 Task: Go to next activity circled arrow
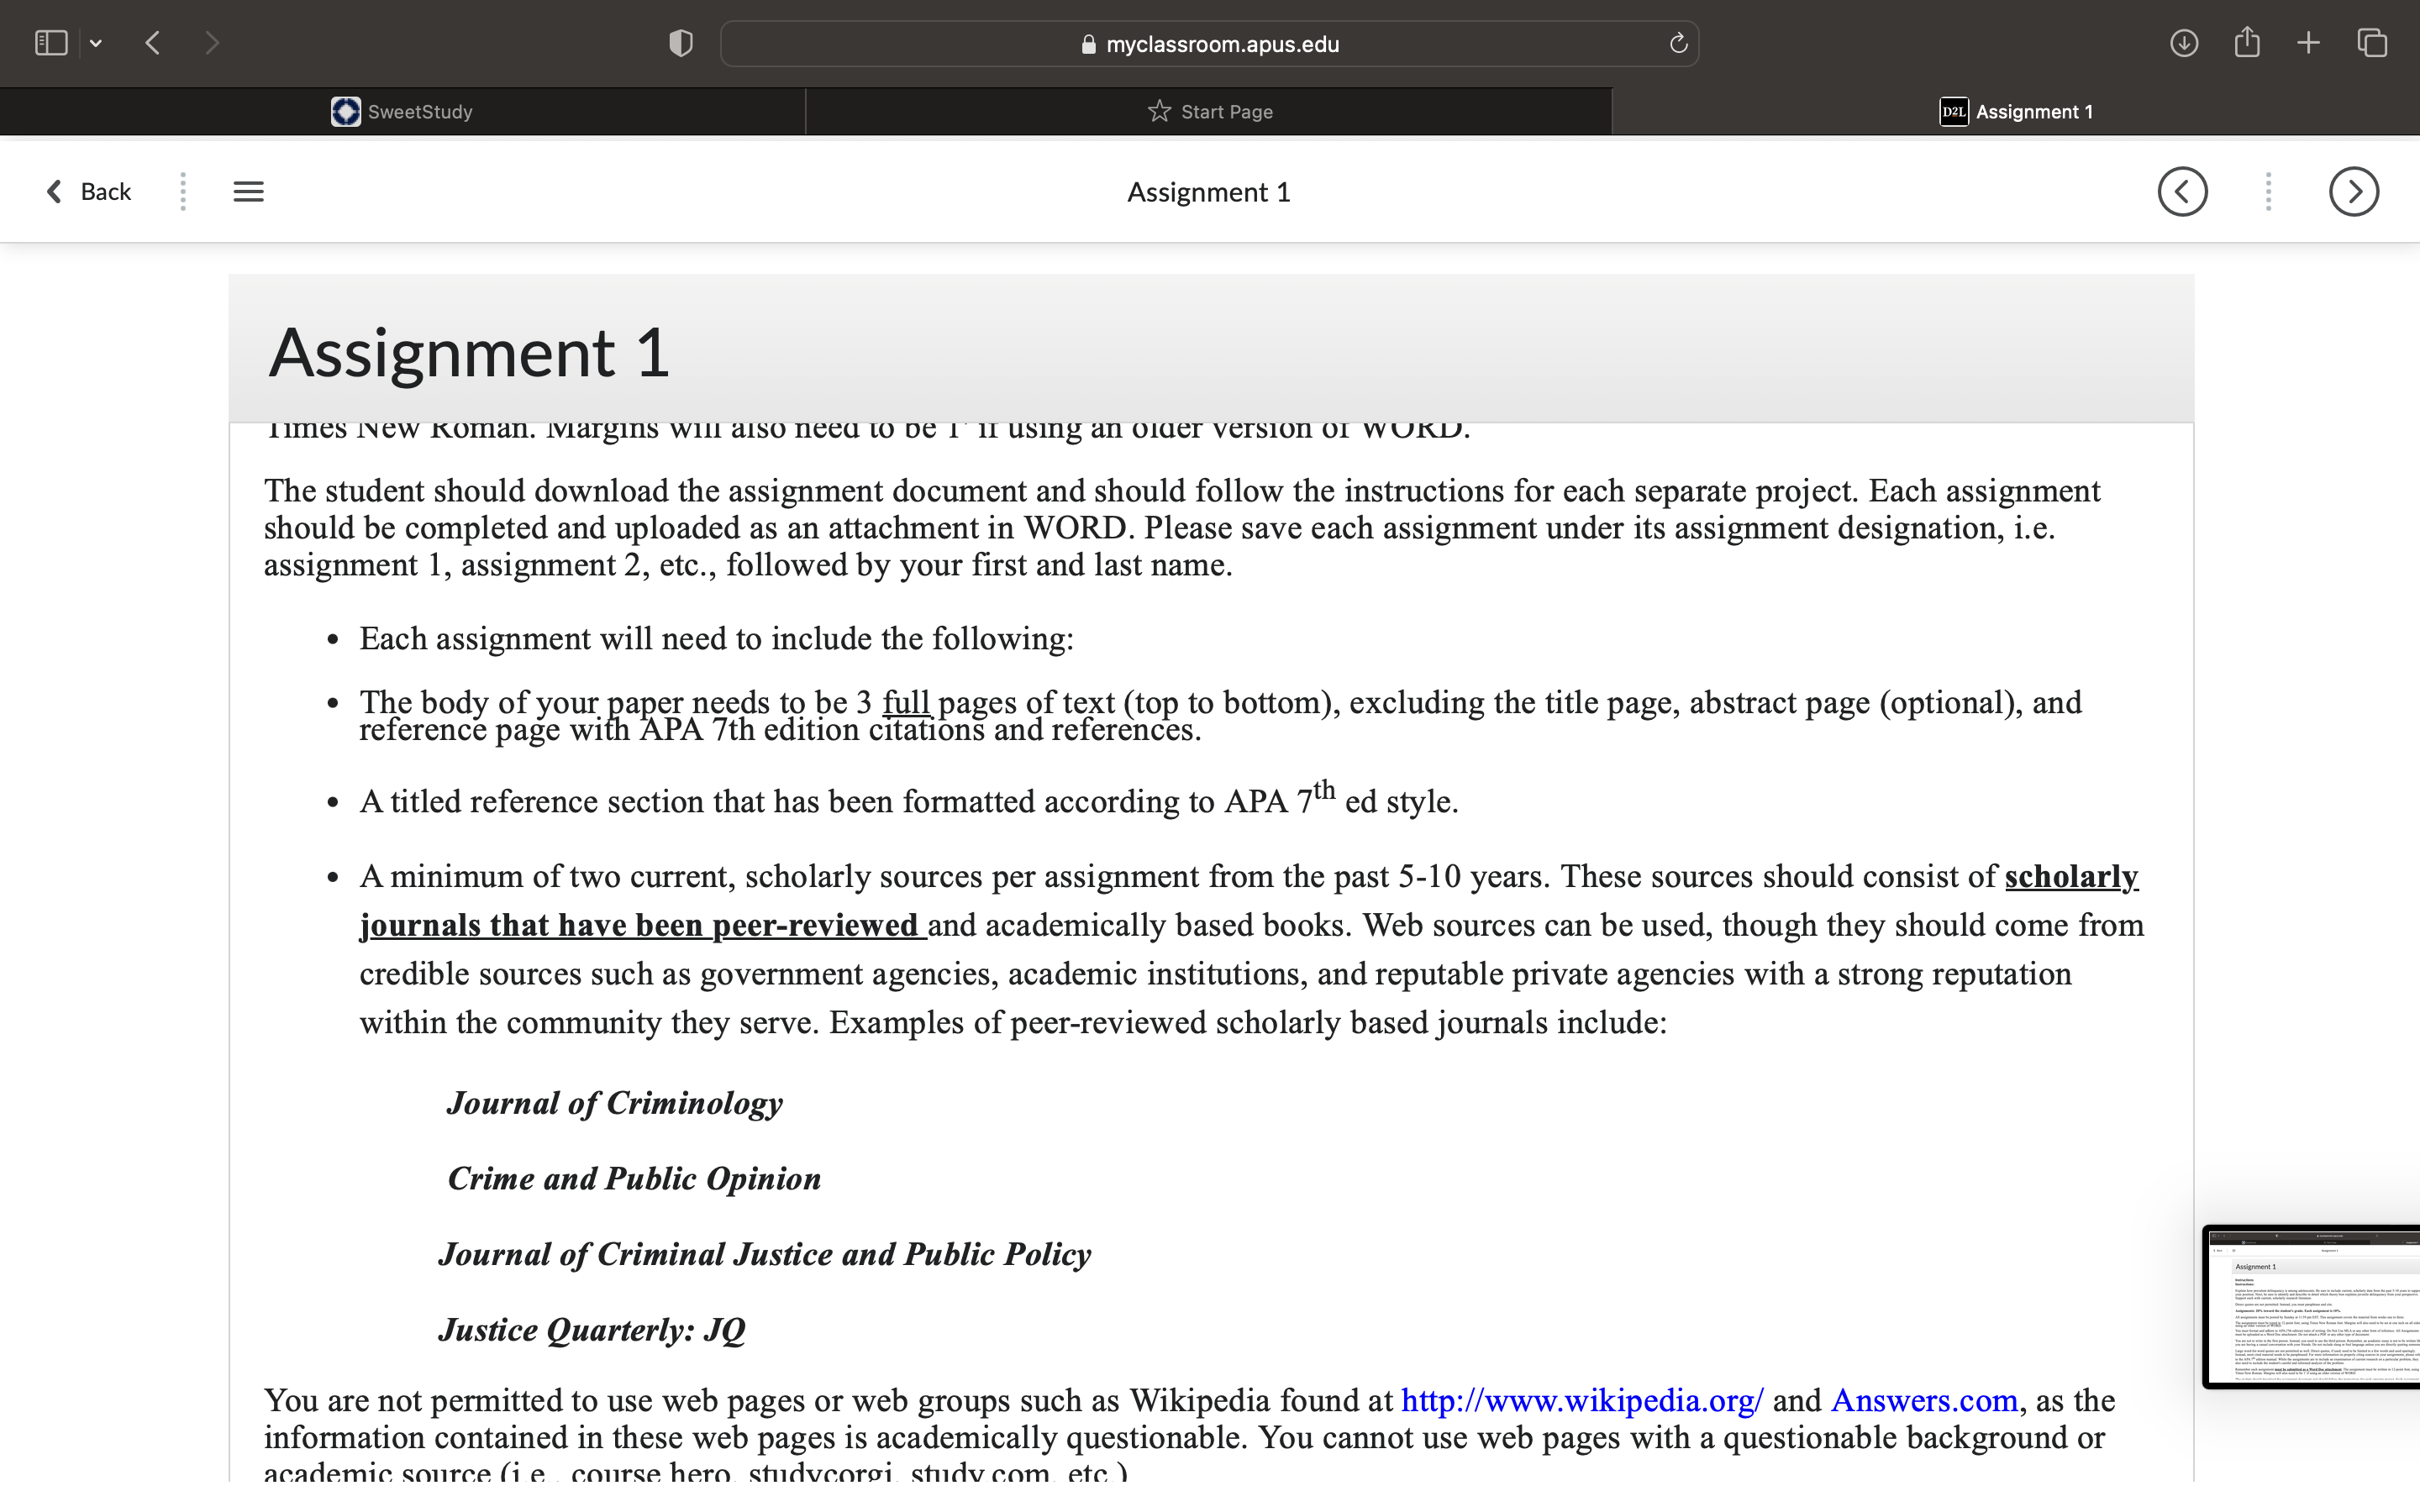[x=2354, y=191]
